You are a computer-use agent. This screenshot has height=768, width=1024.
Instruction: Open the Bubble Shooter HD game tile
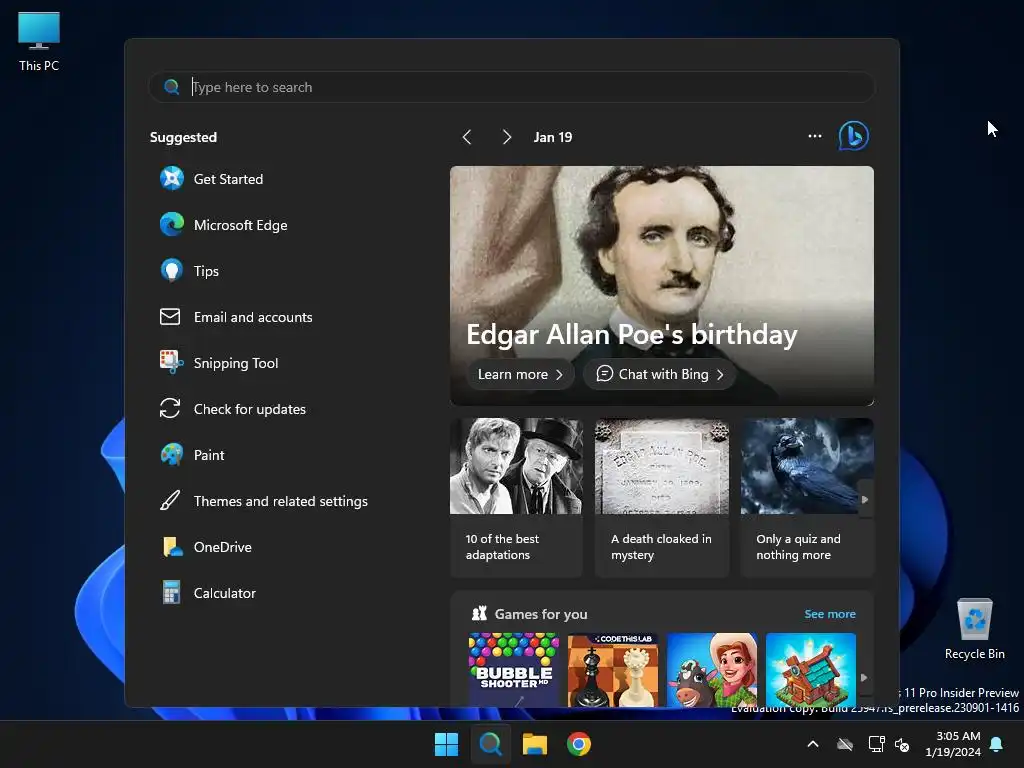point(514,669)
